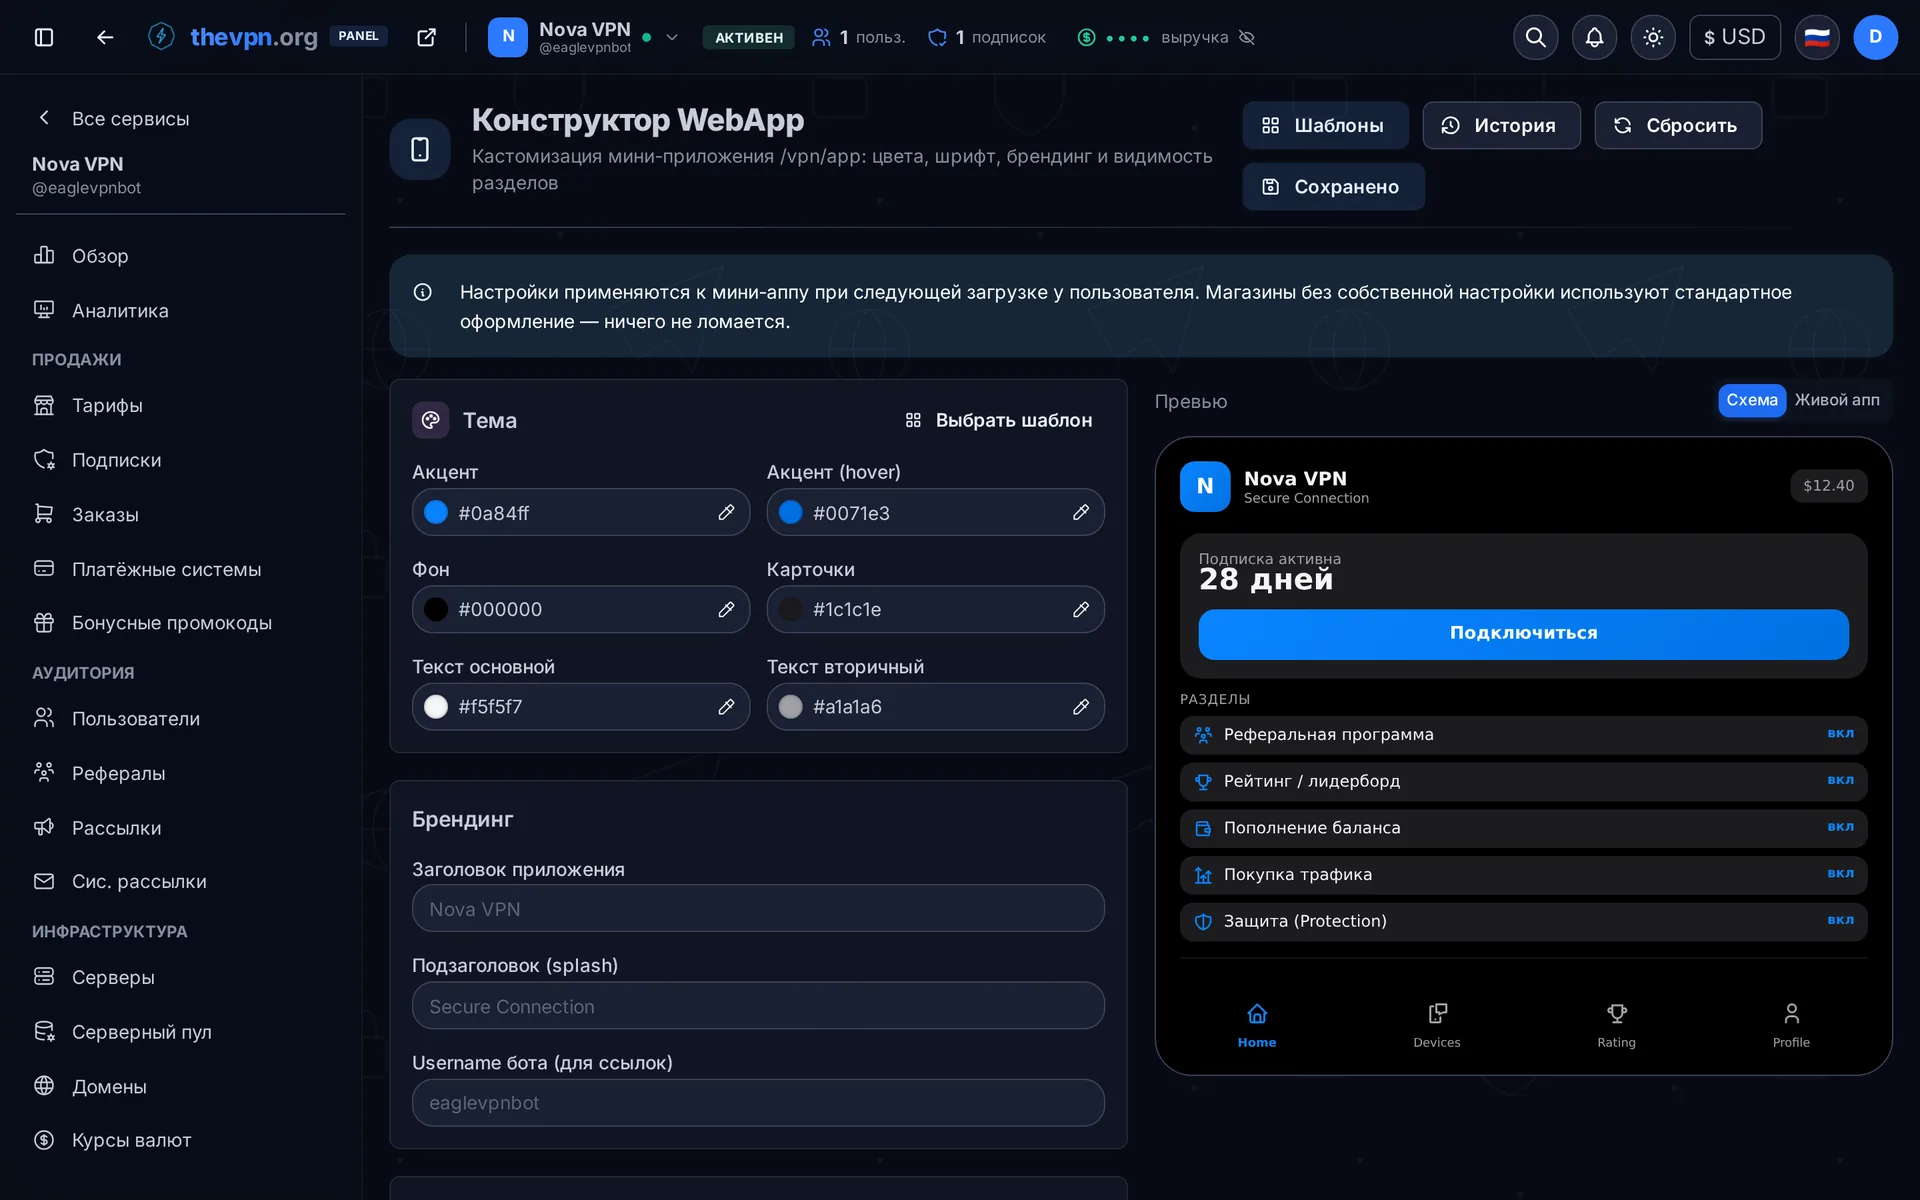Open the USD currency selector
Image resolution: width=1920 pixels, height=1200 pixels.
(1735, 37)
